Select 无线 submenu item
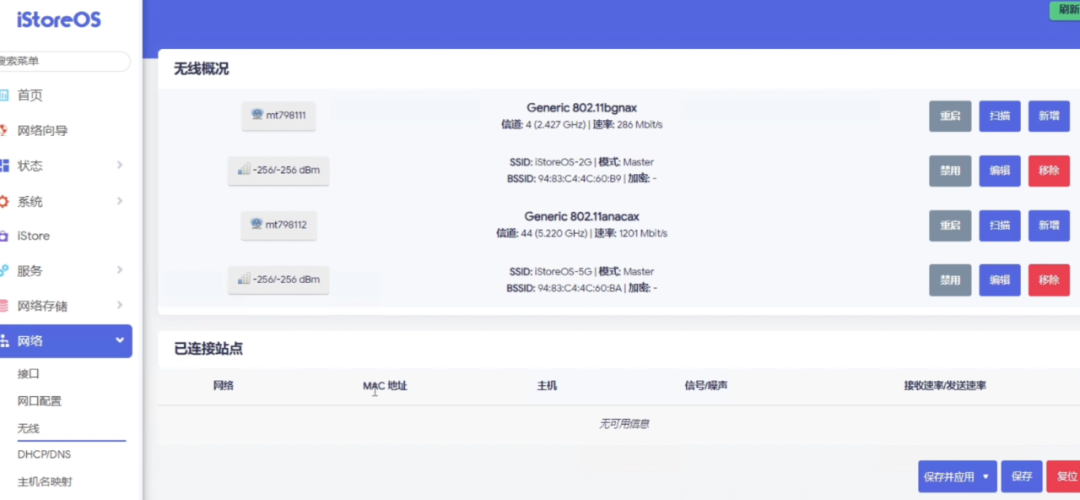This screenshot has width=1080, height=500. point(28,428)
